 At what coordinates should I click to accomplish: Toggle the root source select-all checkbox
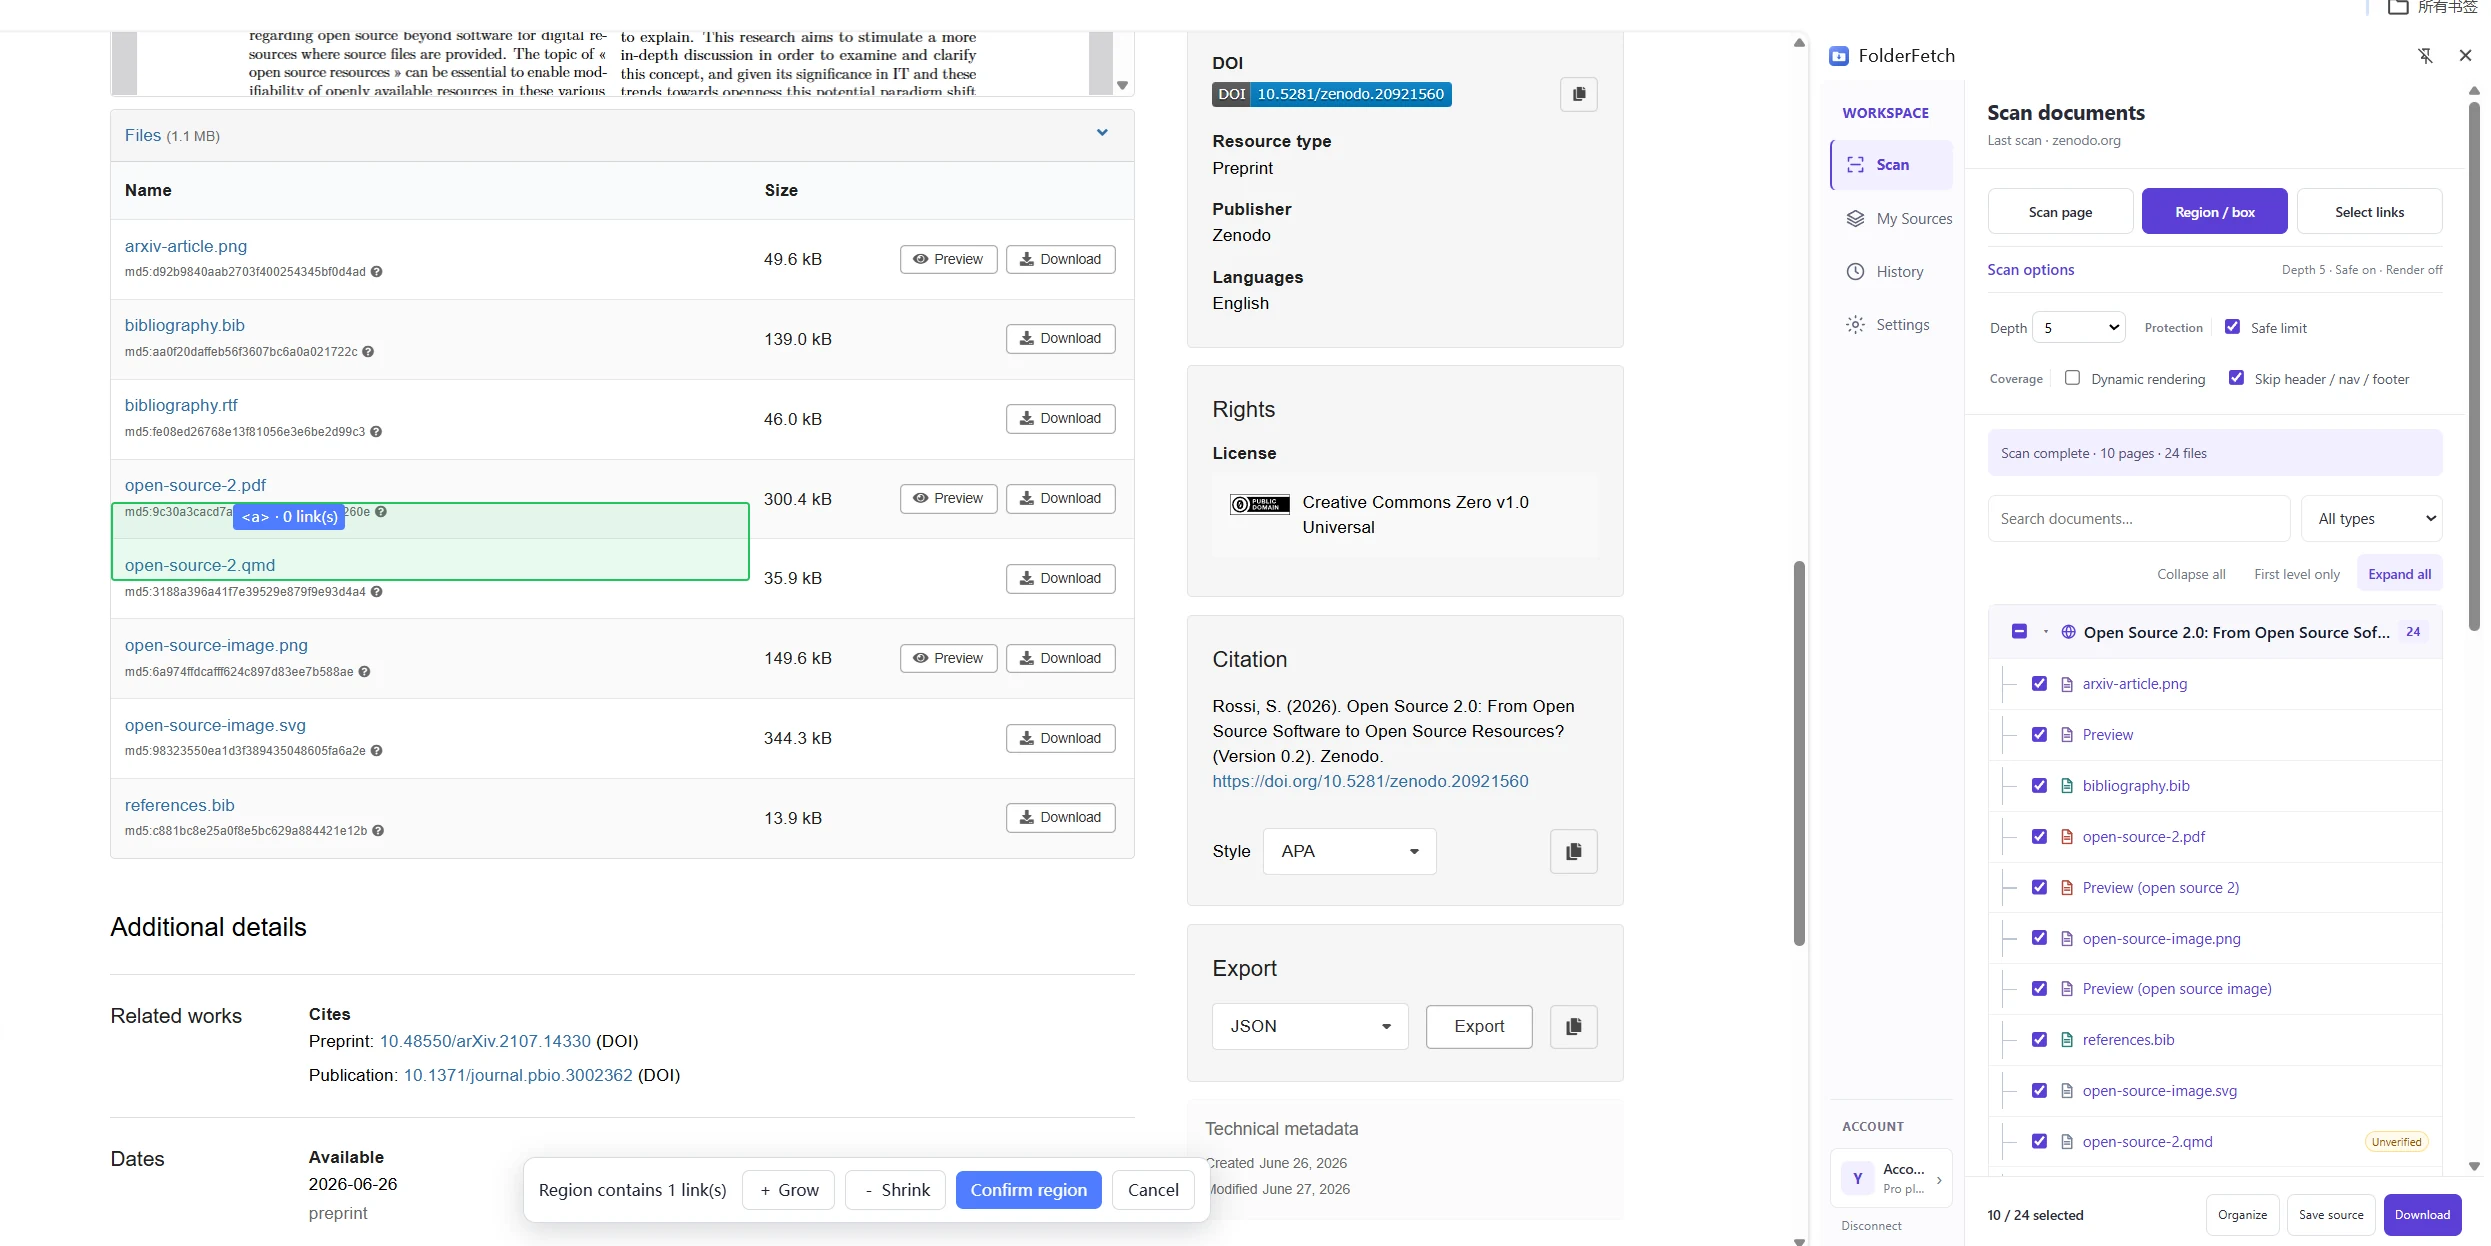click(2019, 632)
